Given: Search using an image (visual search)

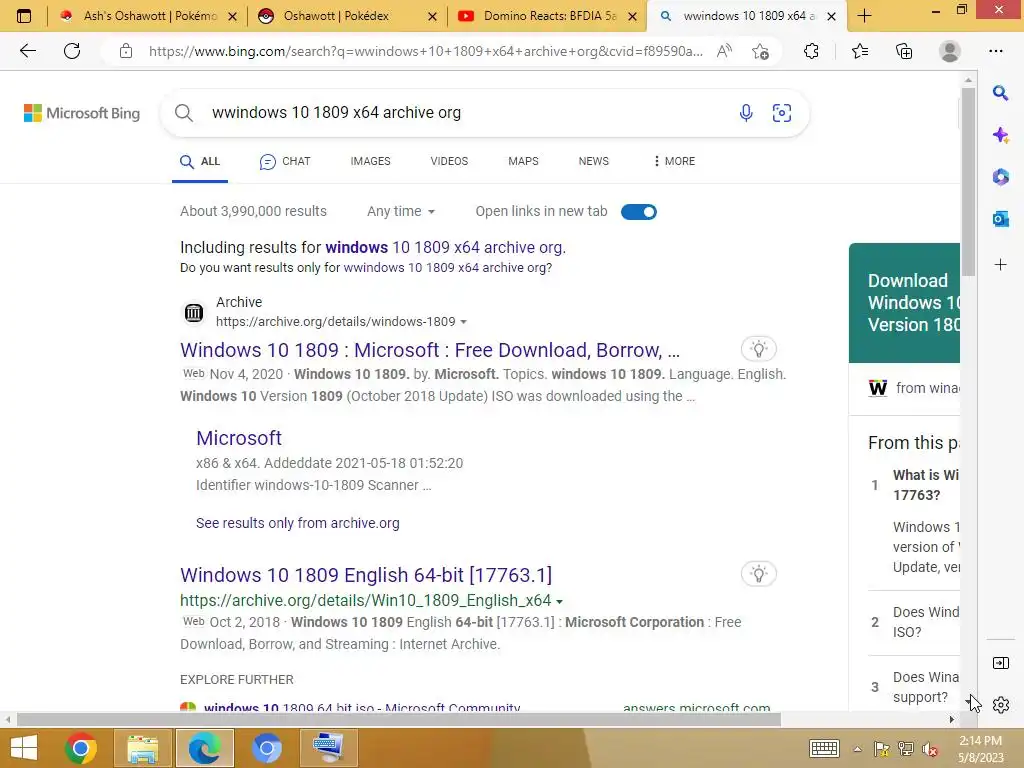Looking at the screenshot, I should [x=782, y=113].
